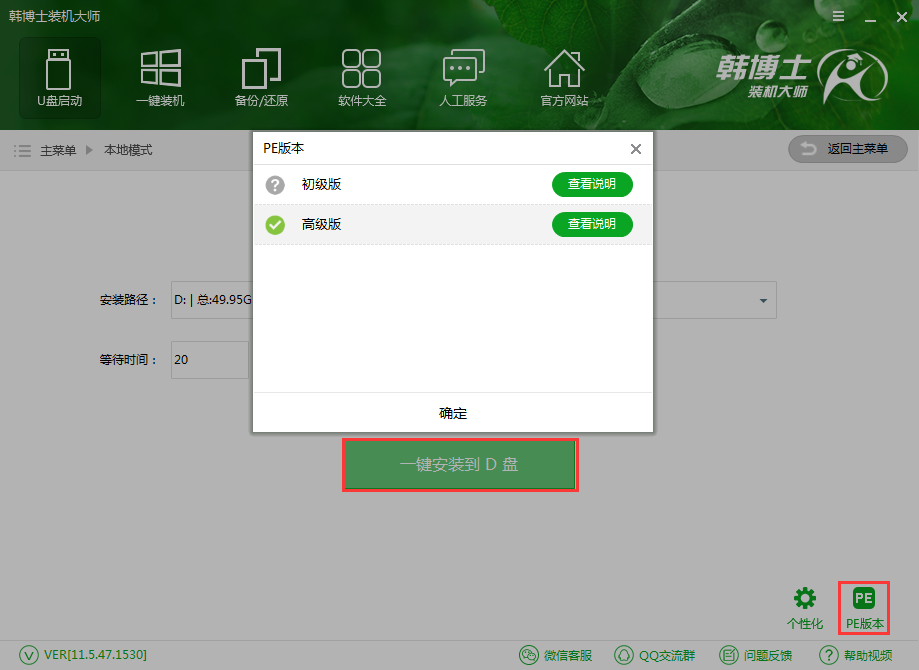Launch 人工服务 customer support

[463, 77]
